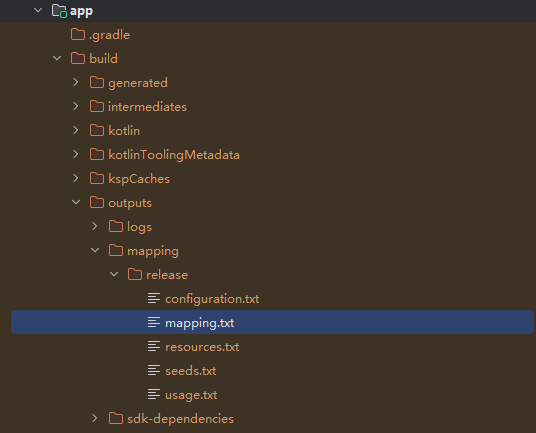The image size is (536, 433).
Task: Select the mapping folder name
Action: (153, 251)
